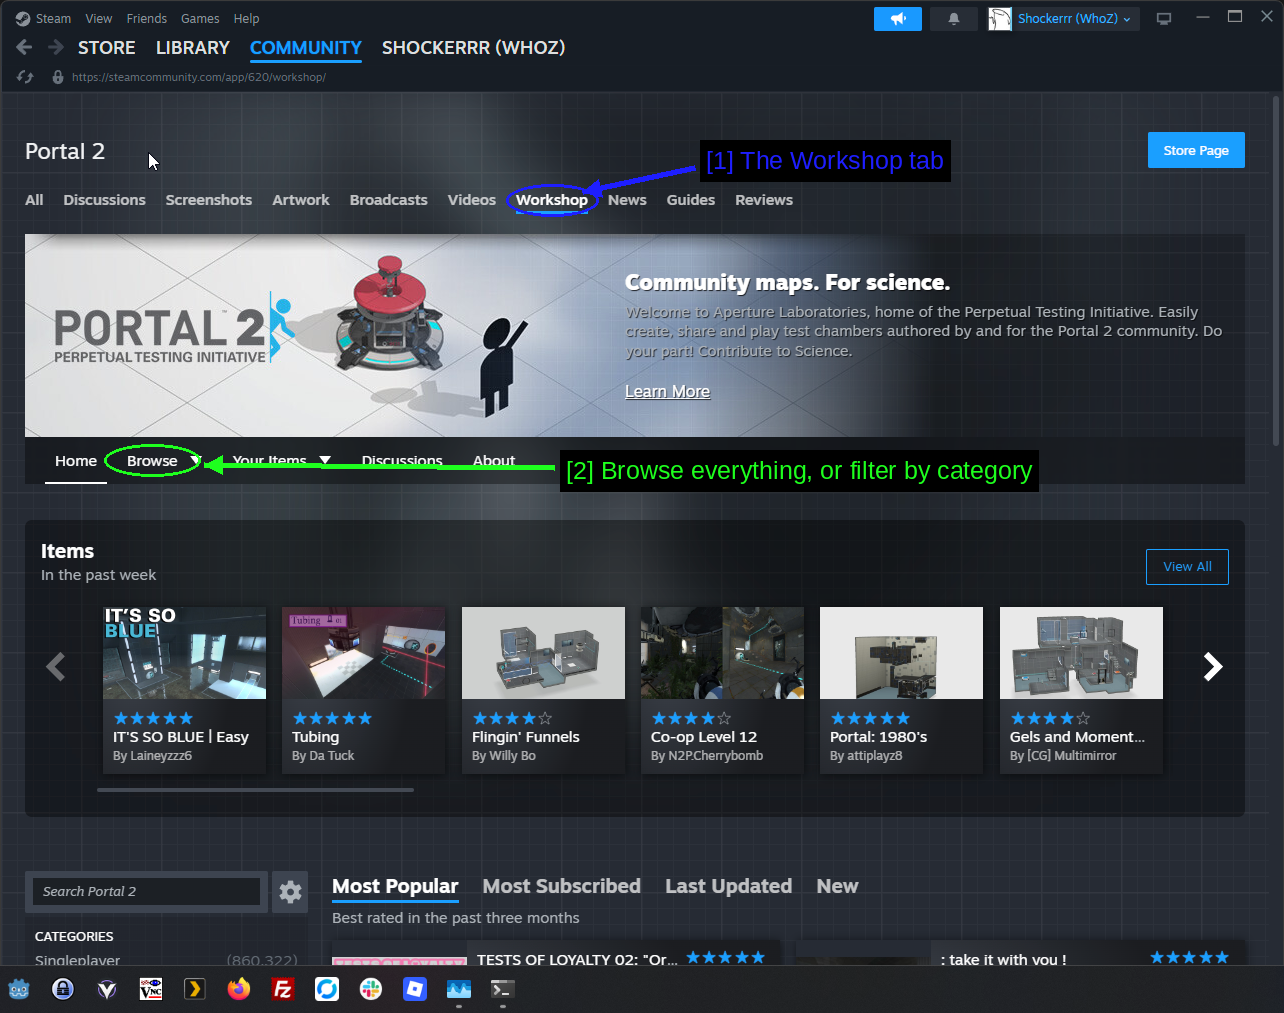The image size is (1284, 1013).
Task: Switch to the Most Subscribed tab
Action: click(x=562, y=887)
